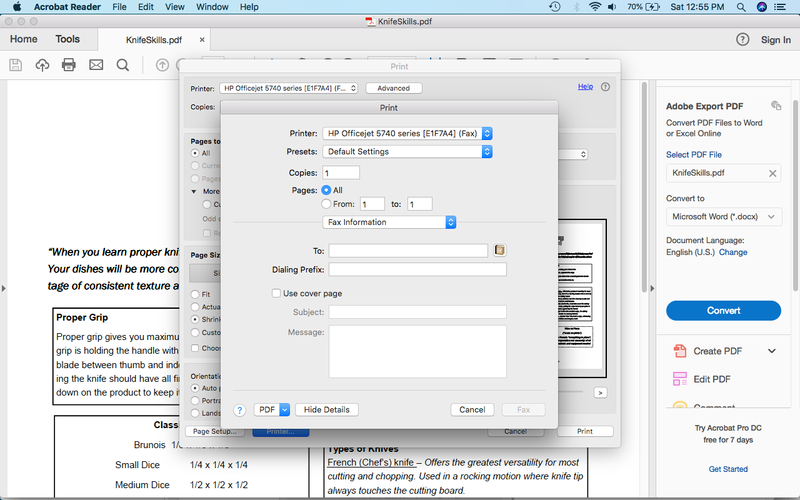Click the save icon in Acrobat toolbar

(x=15, y=65)
